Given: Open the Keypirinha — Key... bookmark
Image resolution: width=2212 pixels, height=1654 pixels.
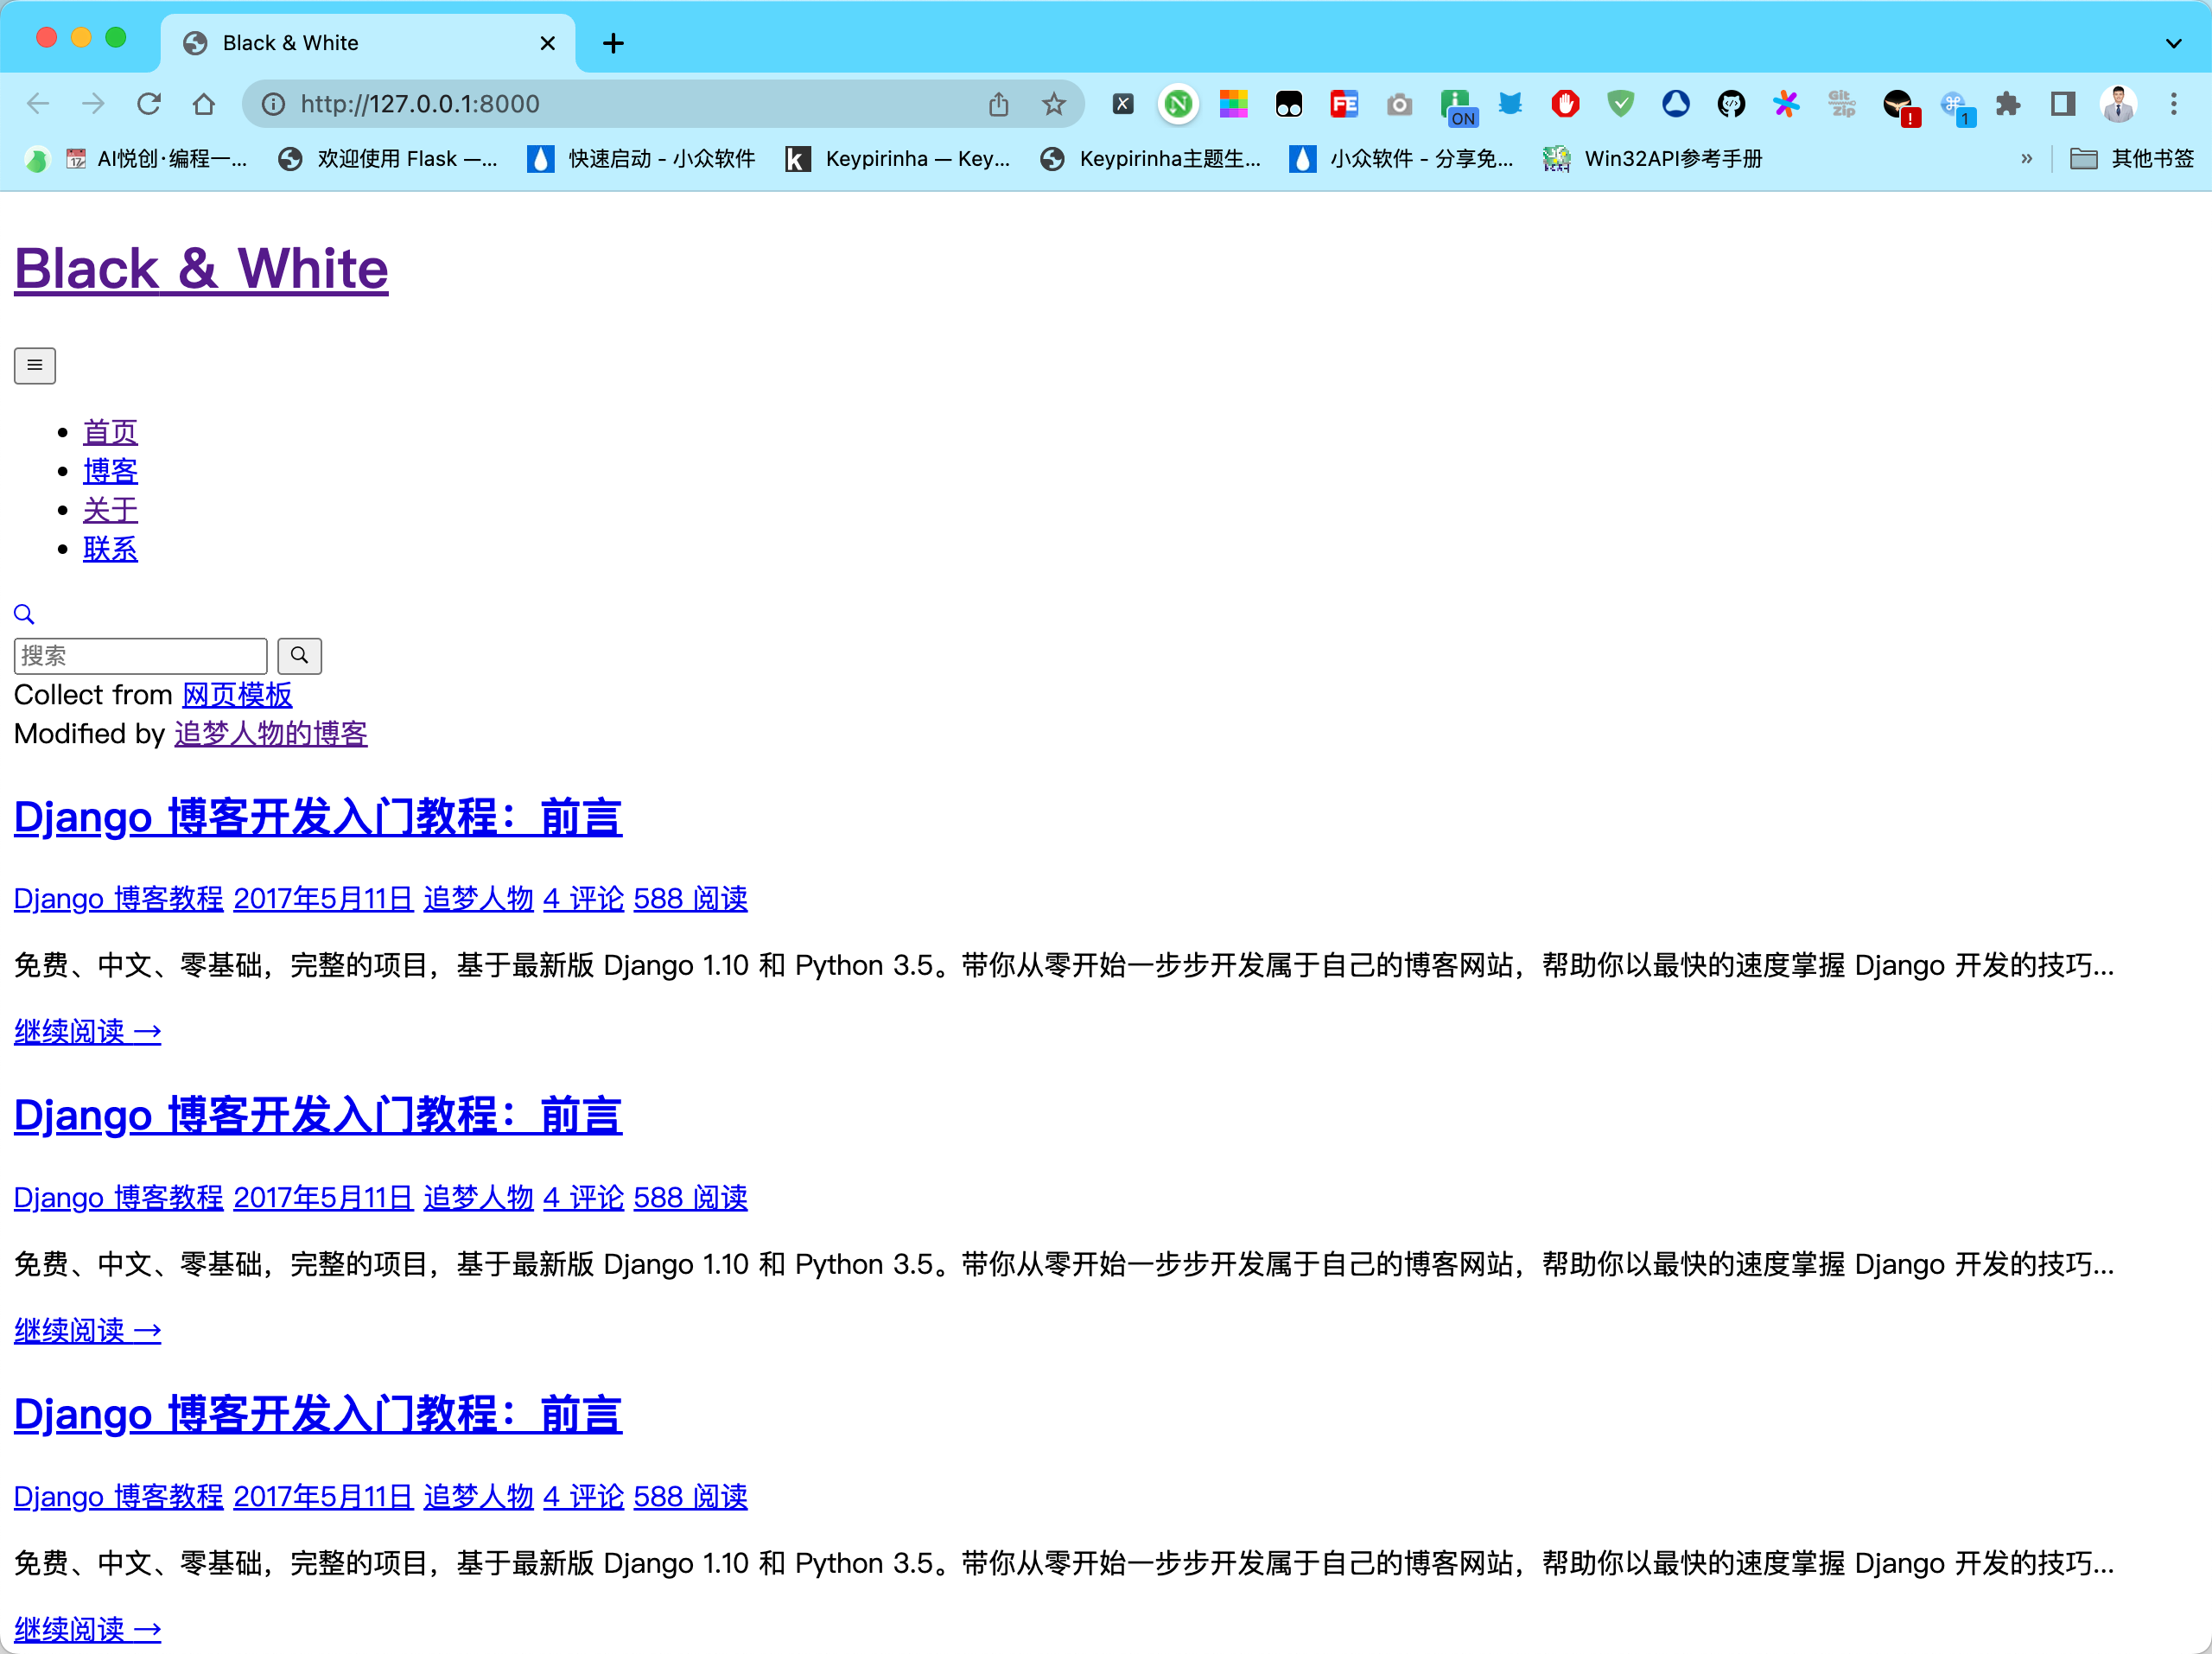Looking at the screenshot, I should pos(898,158).
